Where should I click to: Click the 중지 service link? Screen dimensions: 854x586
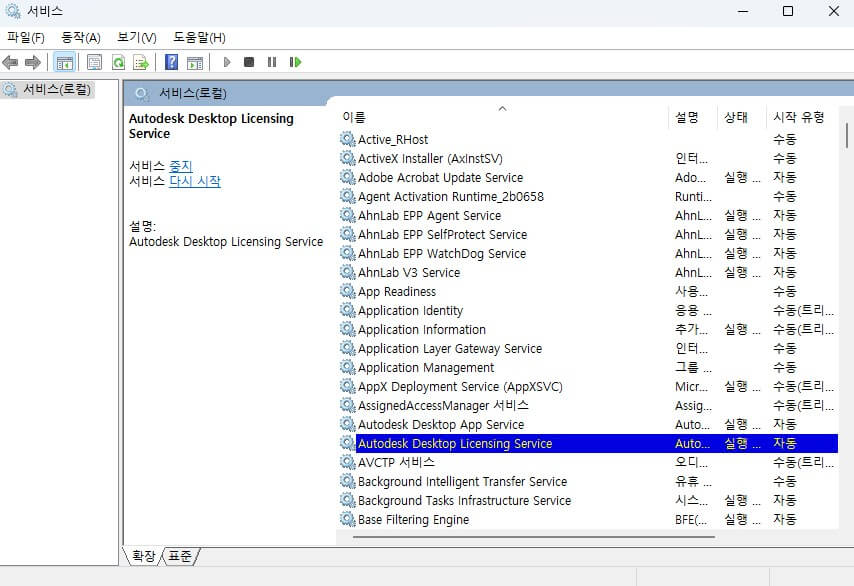point(181,166)
